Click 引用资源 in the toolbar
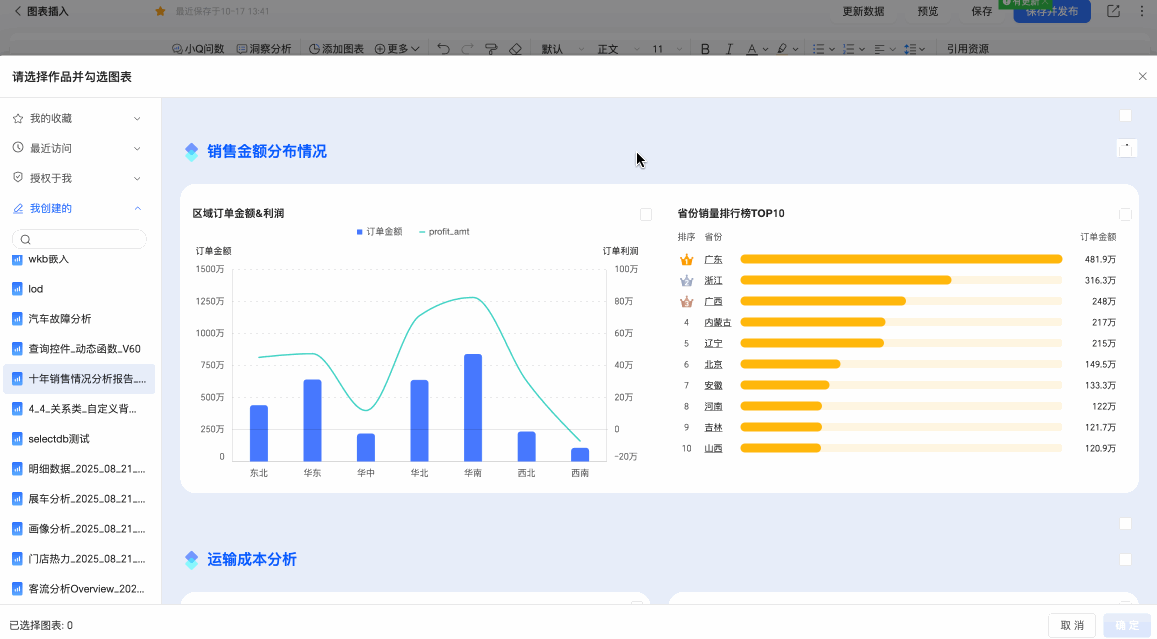 coord(967,49)
